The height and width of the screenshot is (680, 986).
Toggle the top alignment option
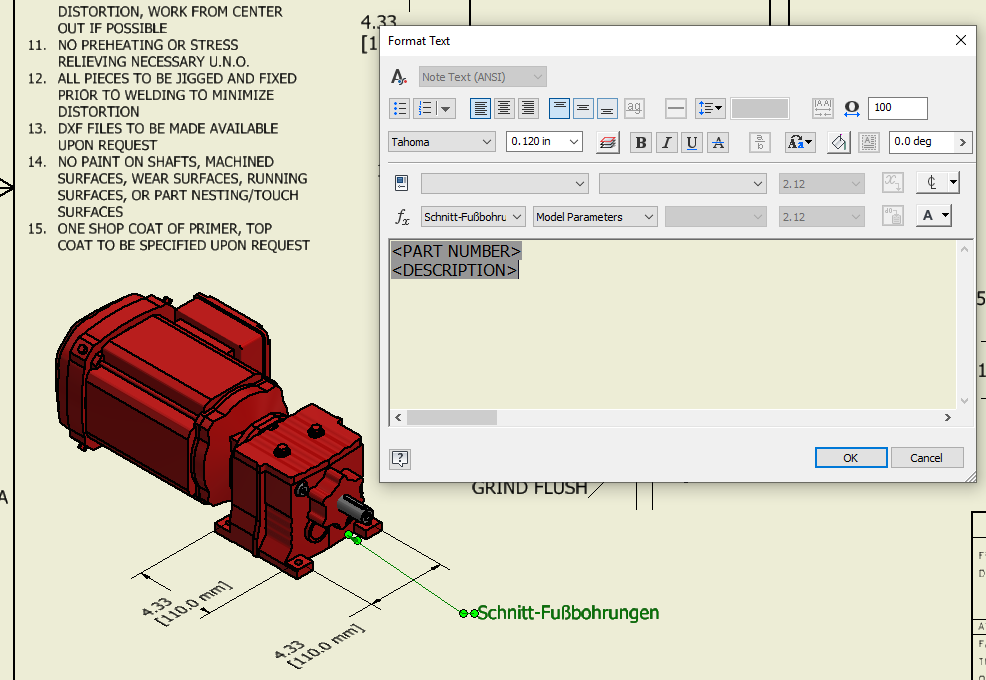558,108
